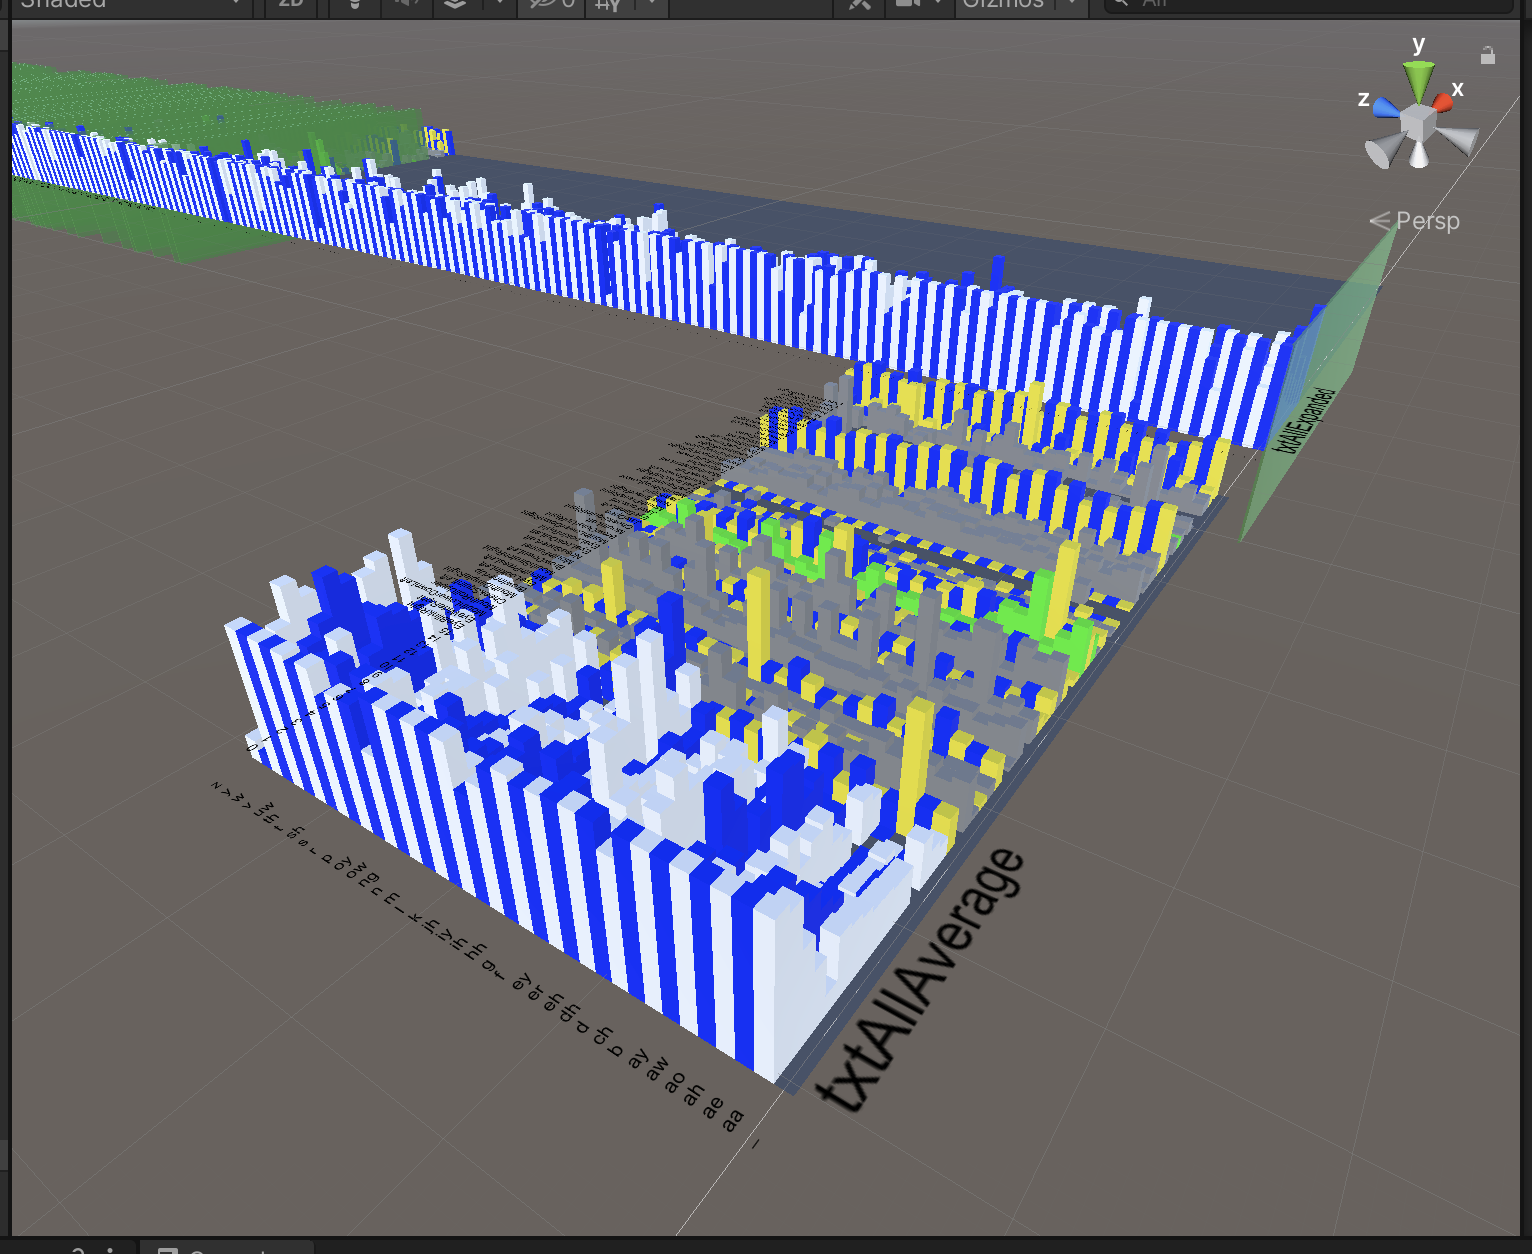
Task: Click the blue Z axis gizmo cone
Action: 1385,107
